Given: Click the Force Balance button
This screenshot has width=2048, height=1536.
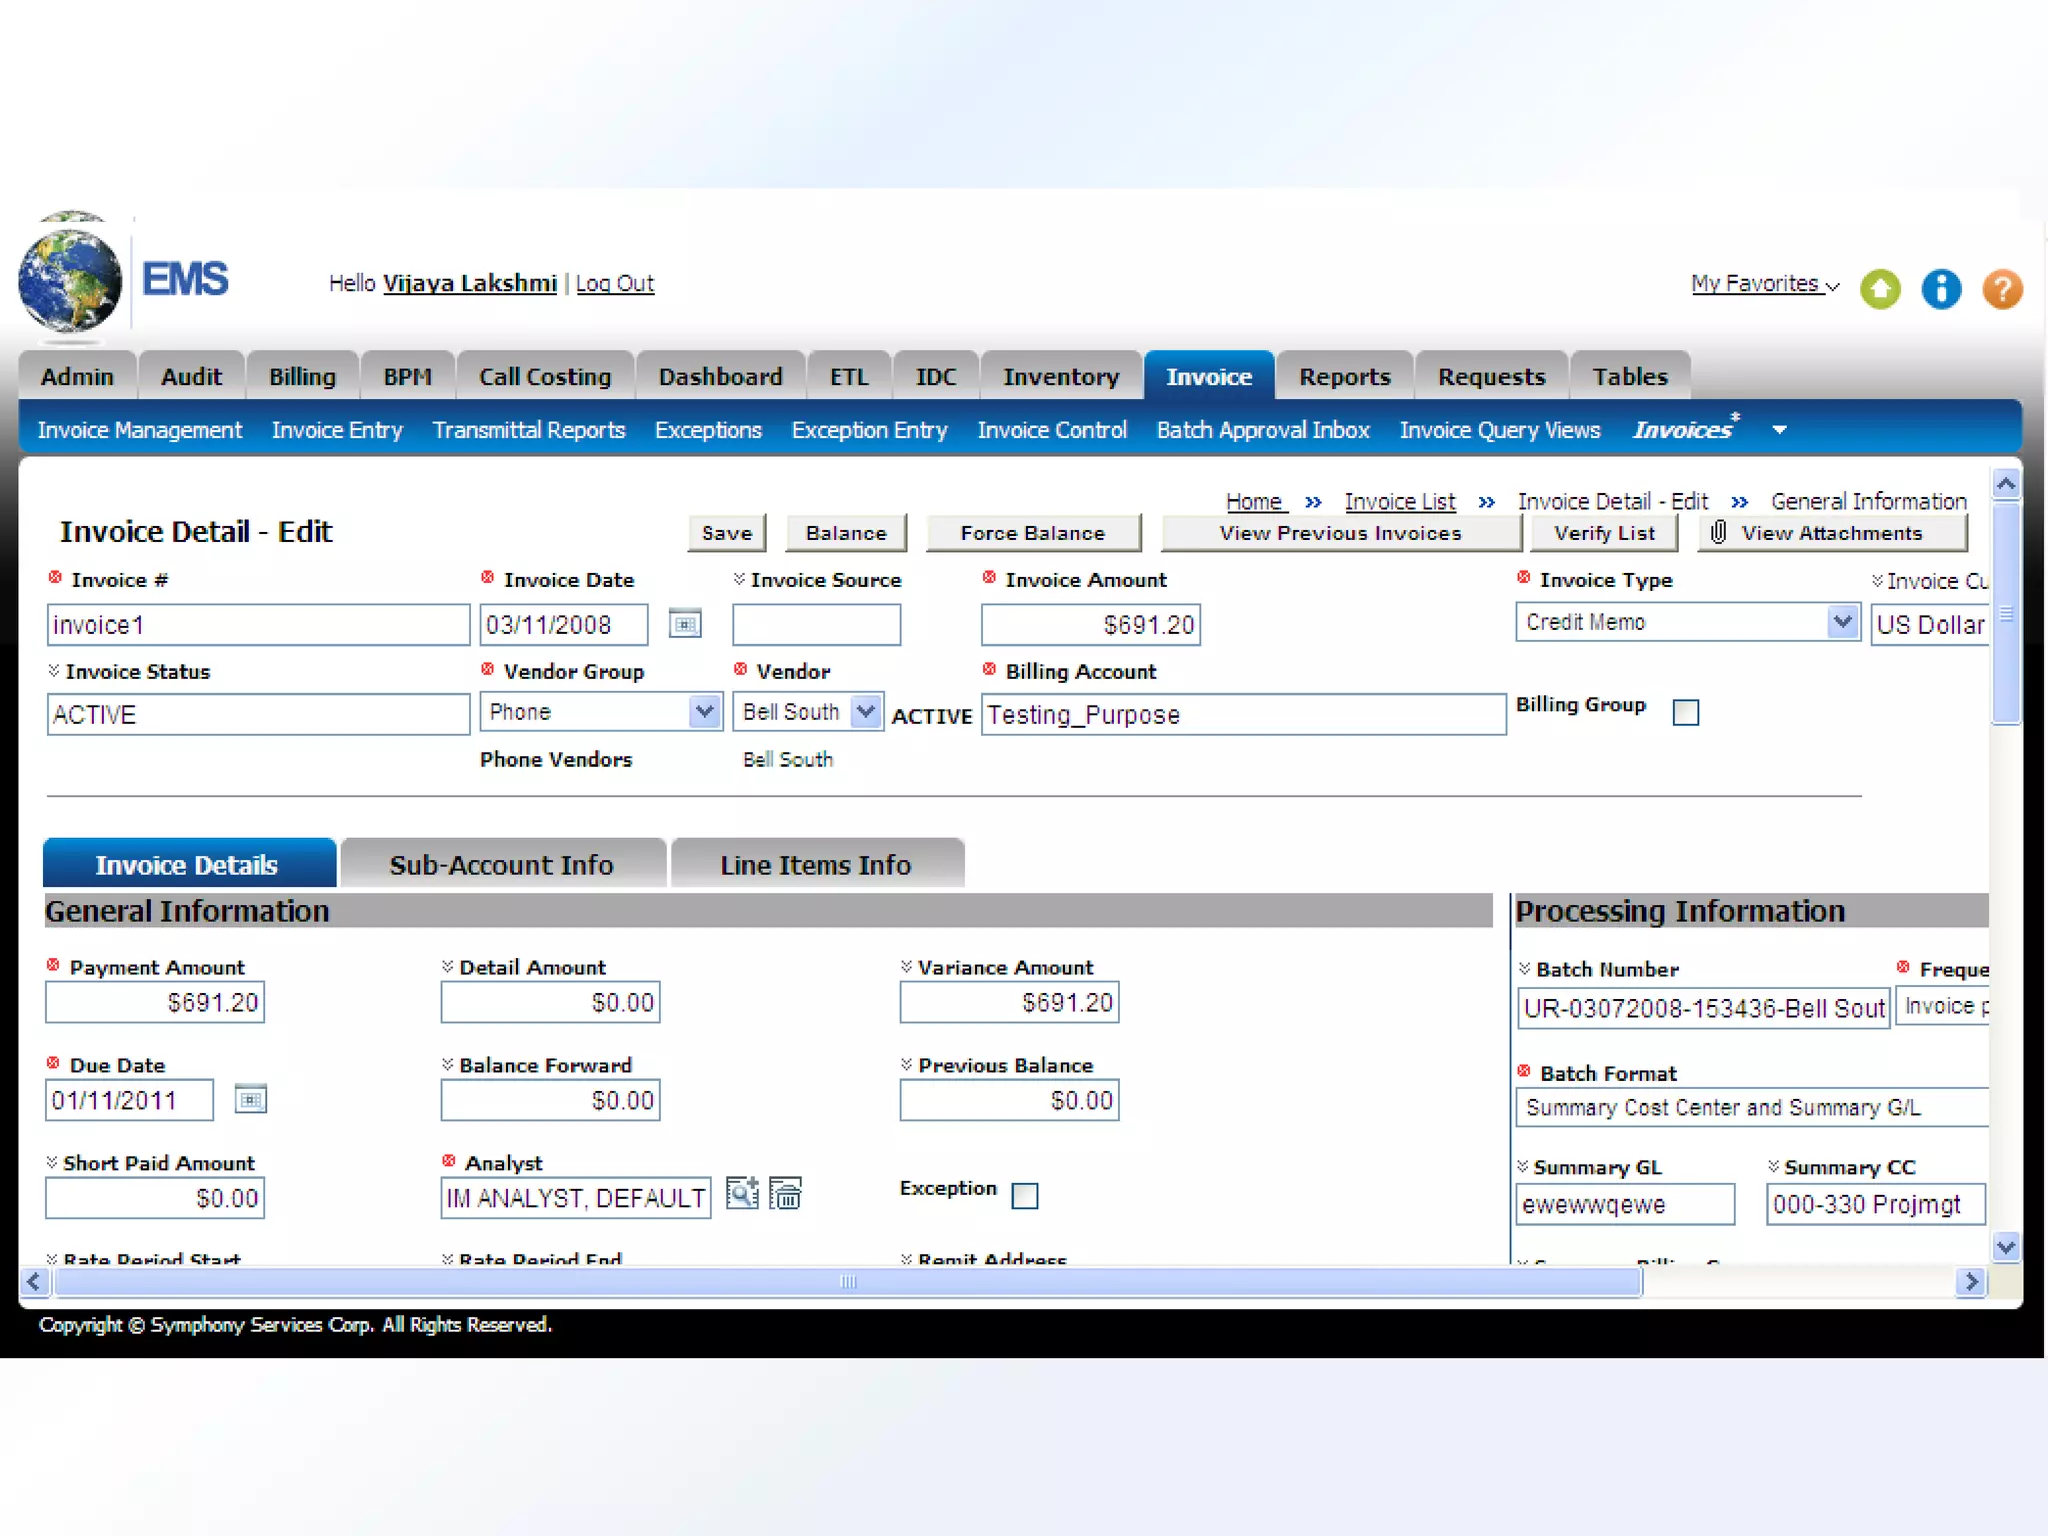Looking at the screenshot, I should (x=1032, y=533).
